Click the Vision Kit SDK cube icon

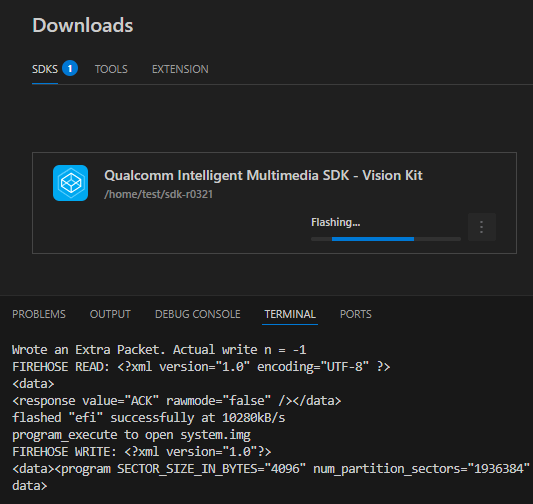(x=70, y=183)
